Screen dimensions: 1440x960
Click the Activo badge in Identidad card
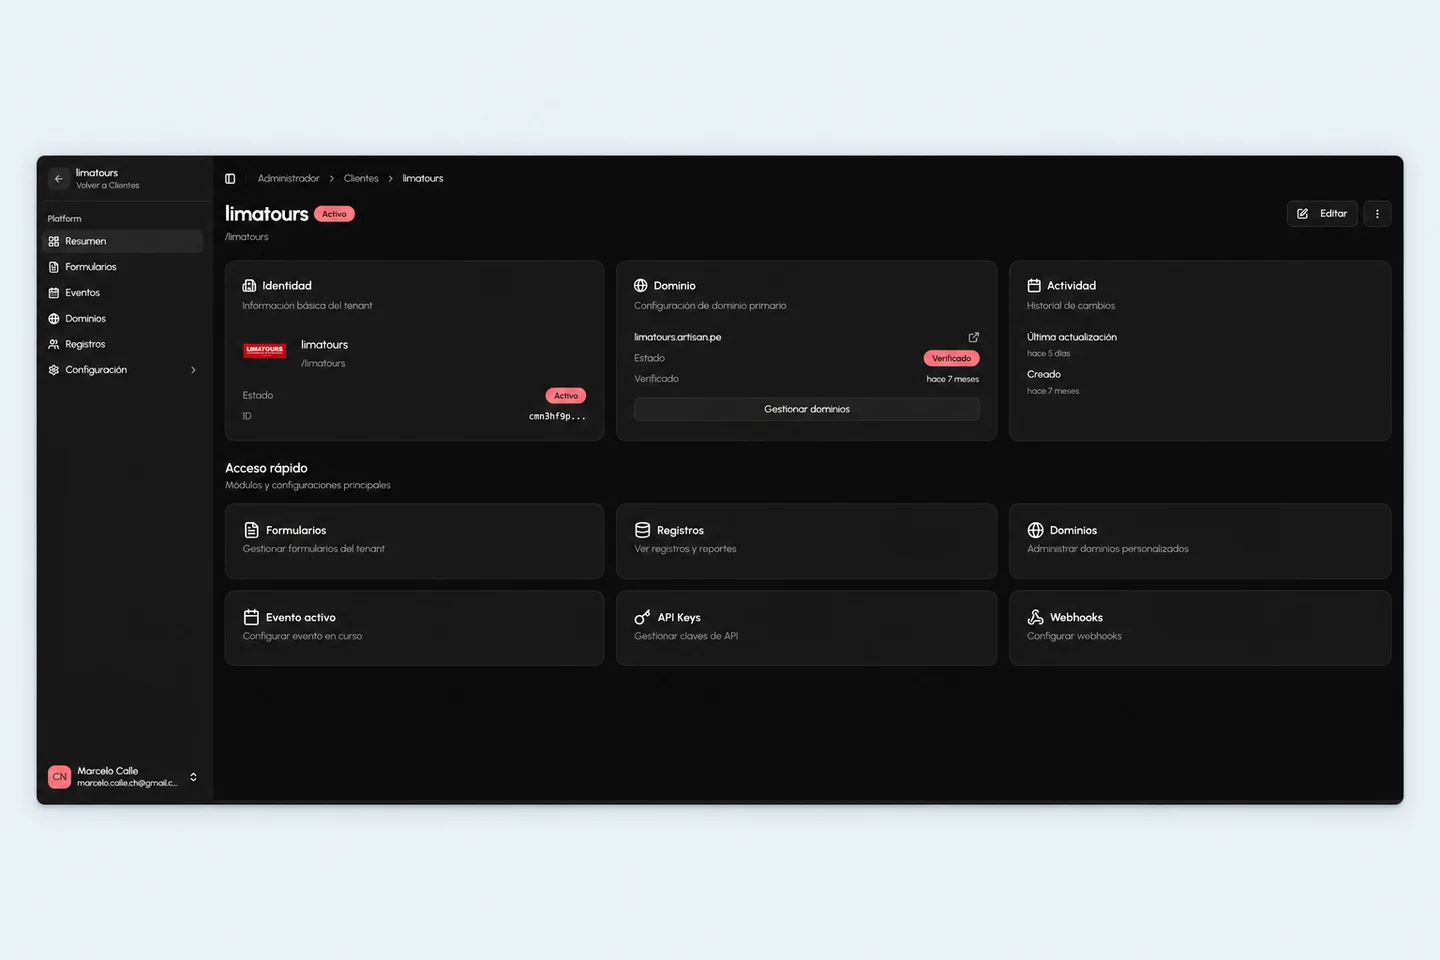tap(566, 396)
